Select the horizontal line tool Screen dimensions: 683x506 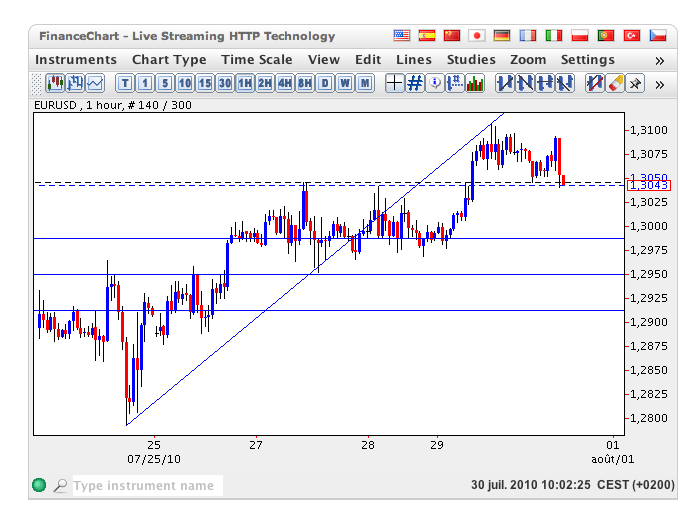pyautogui.click(x=545, y=83)
